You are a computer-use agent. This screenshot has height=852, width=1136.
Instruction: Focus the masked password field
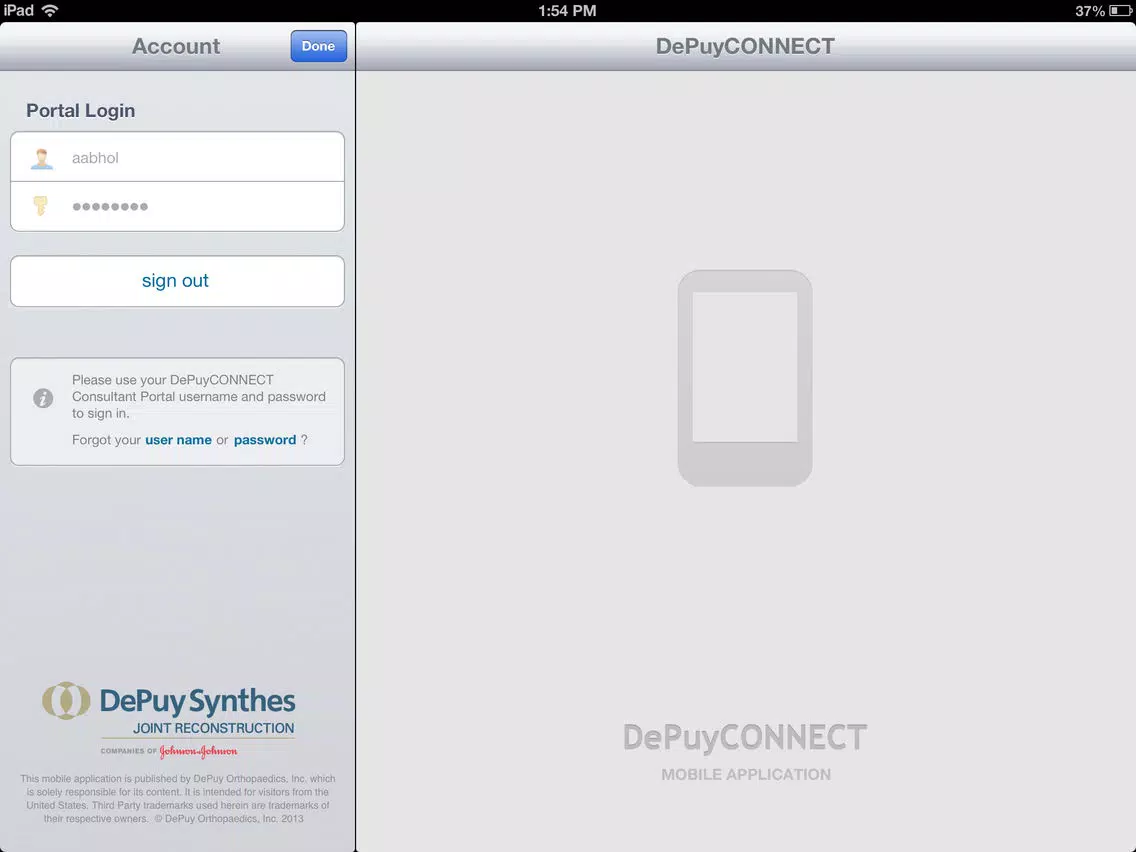point(177,206)
